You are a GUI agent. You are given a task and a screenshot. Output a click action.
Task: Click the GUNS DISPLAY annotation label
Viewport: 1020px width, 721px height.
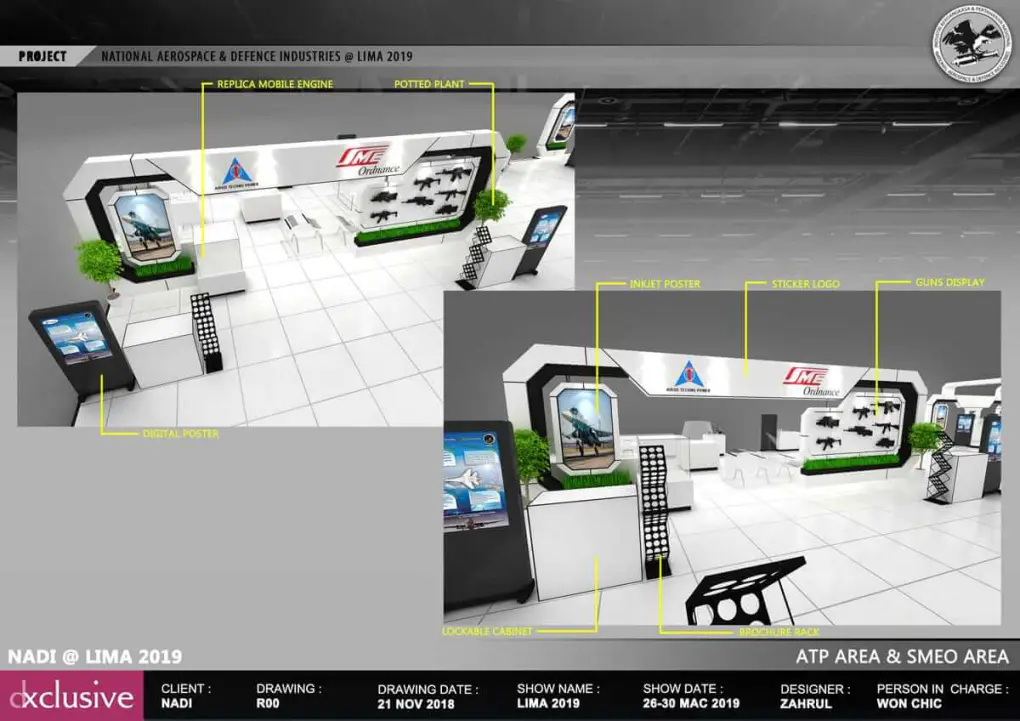click(x=949, y=283)
